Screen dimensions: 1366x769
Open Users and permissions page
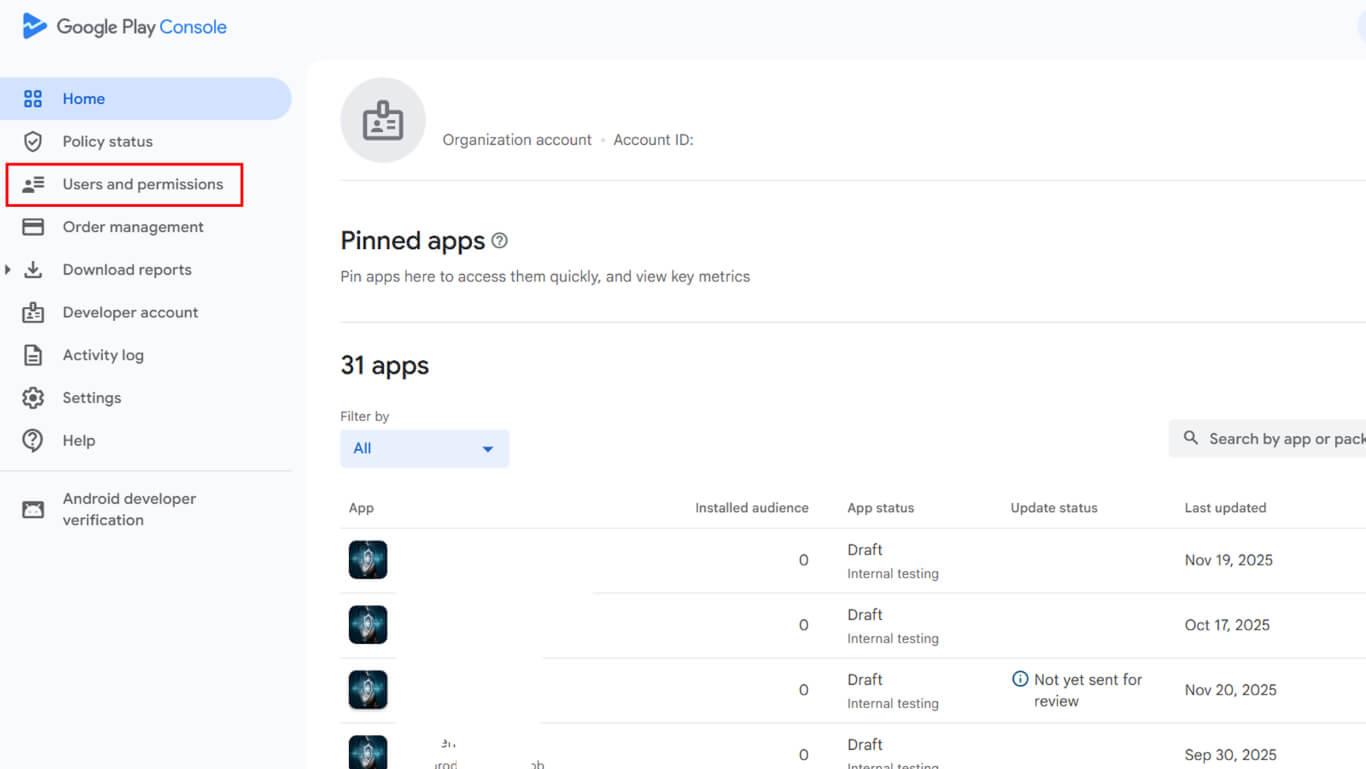[142, 185]
